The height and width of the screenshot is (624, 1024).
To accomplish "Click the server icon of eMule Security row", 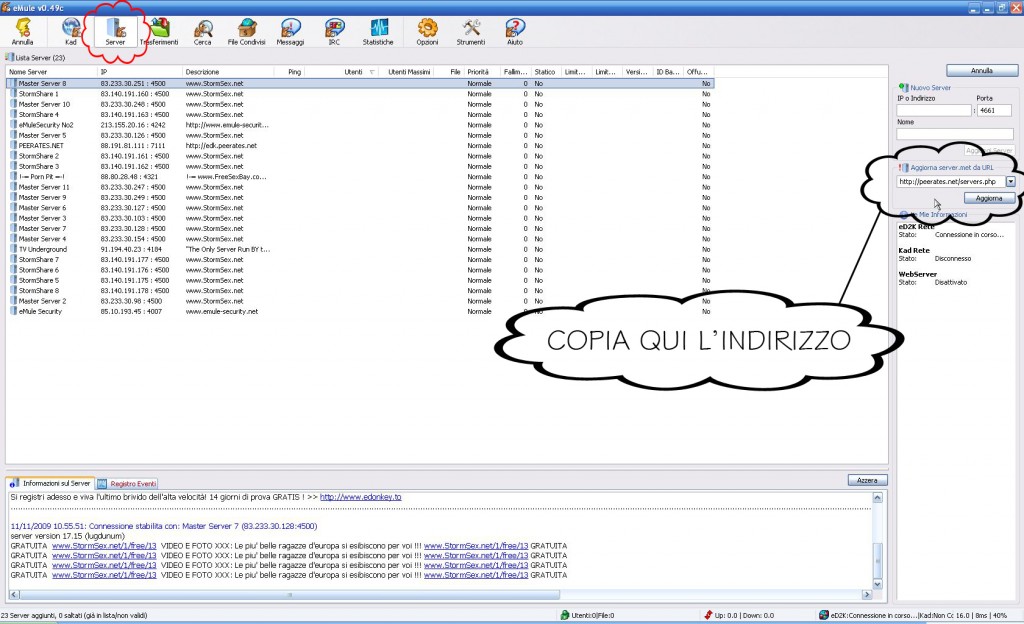I will (13, 311).
